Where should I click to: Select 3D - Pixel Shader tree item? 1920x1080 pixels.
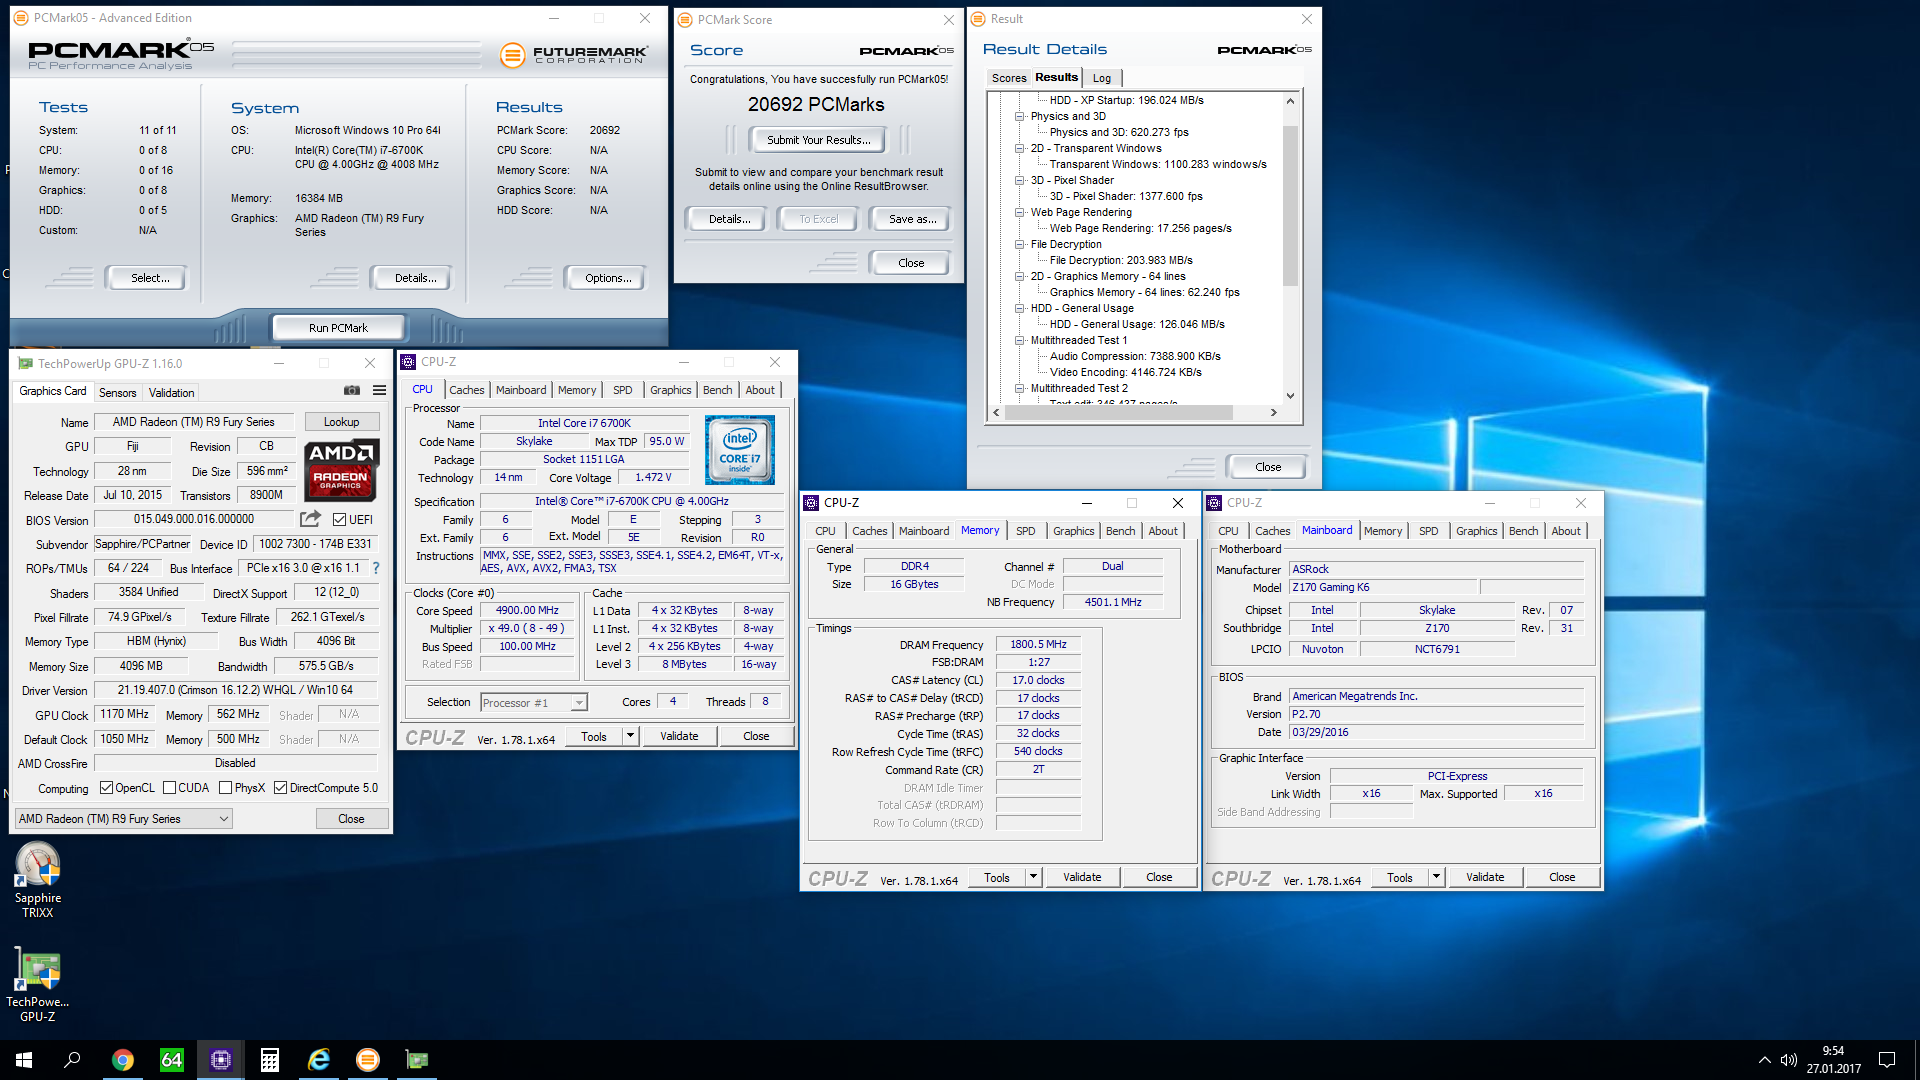1072,181
